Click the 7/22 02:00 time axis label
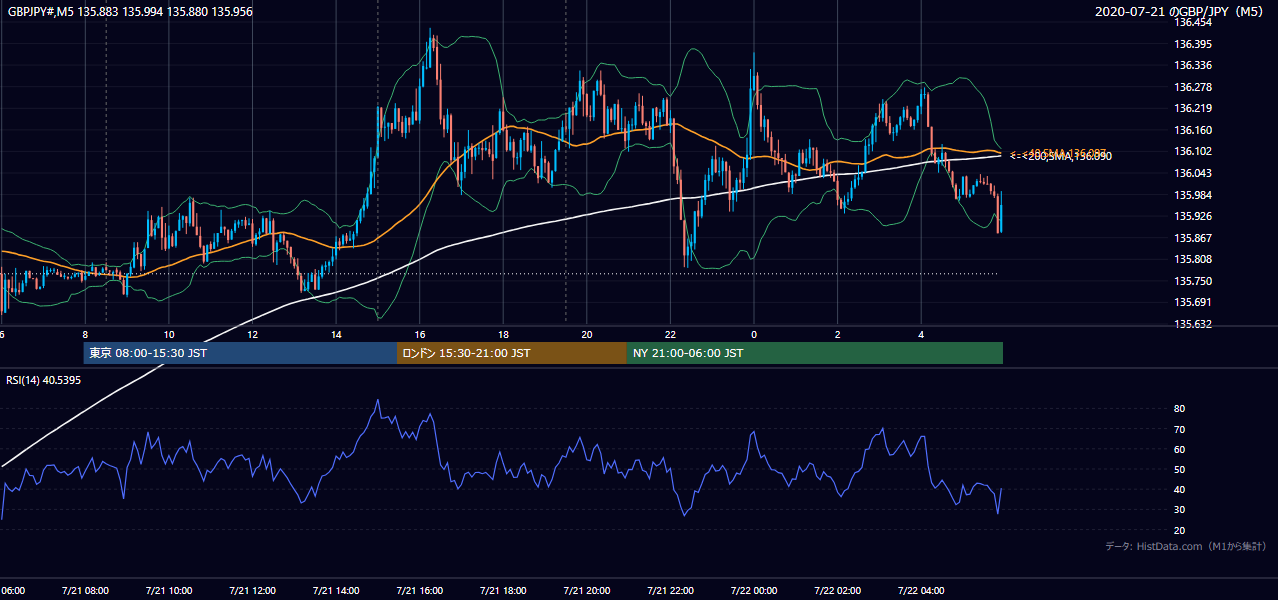 click(838, 590)
